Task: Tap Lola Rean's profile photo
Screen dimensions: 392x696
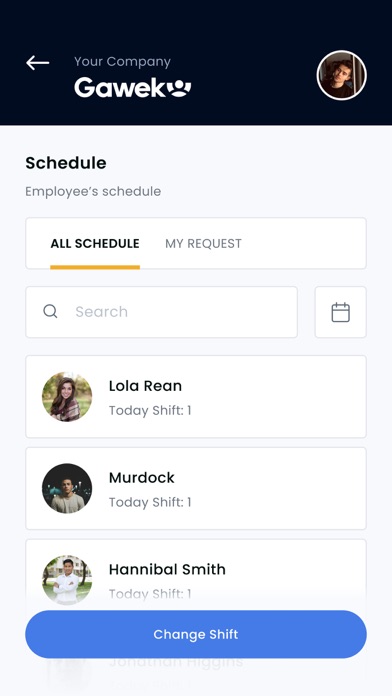Action: coord(67,396)
